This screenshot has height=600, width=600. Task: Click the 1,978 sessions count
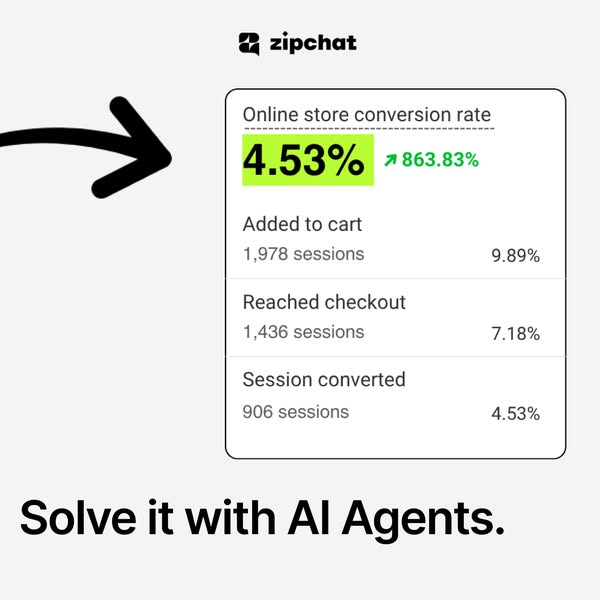click(303, 254)
